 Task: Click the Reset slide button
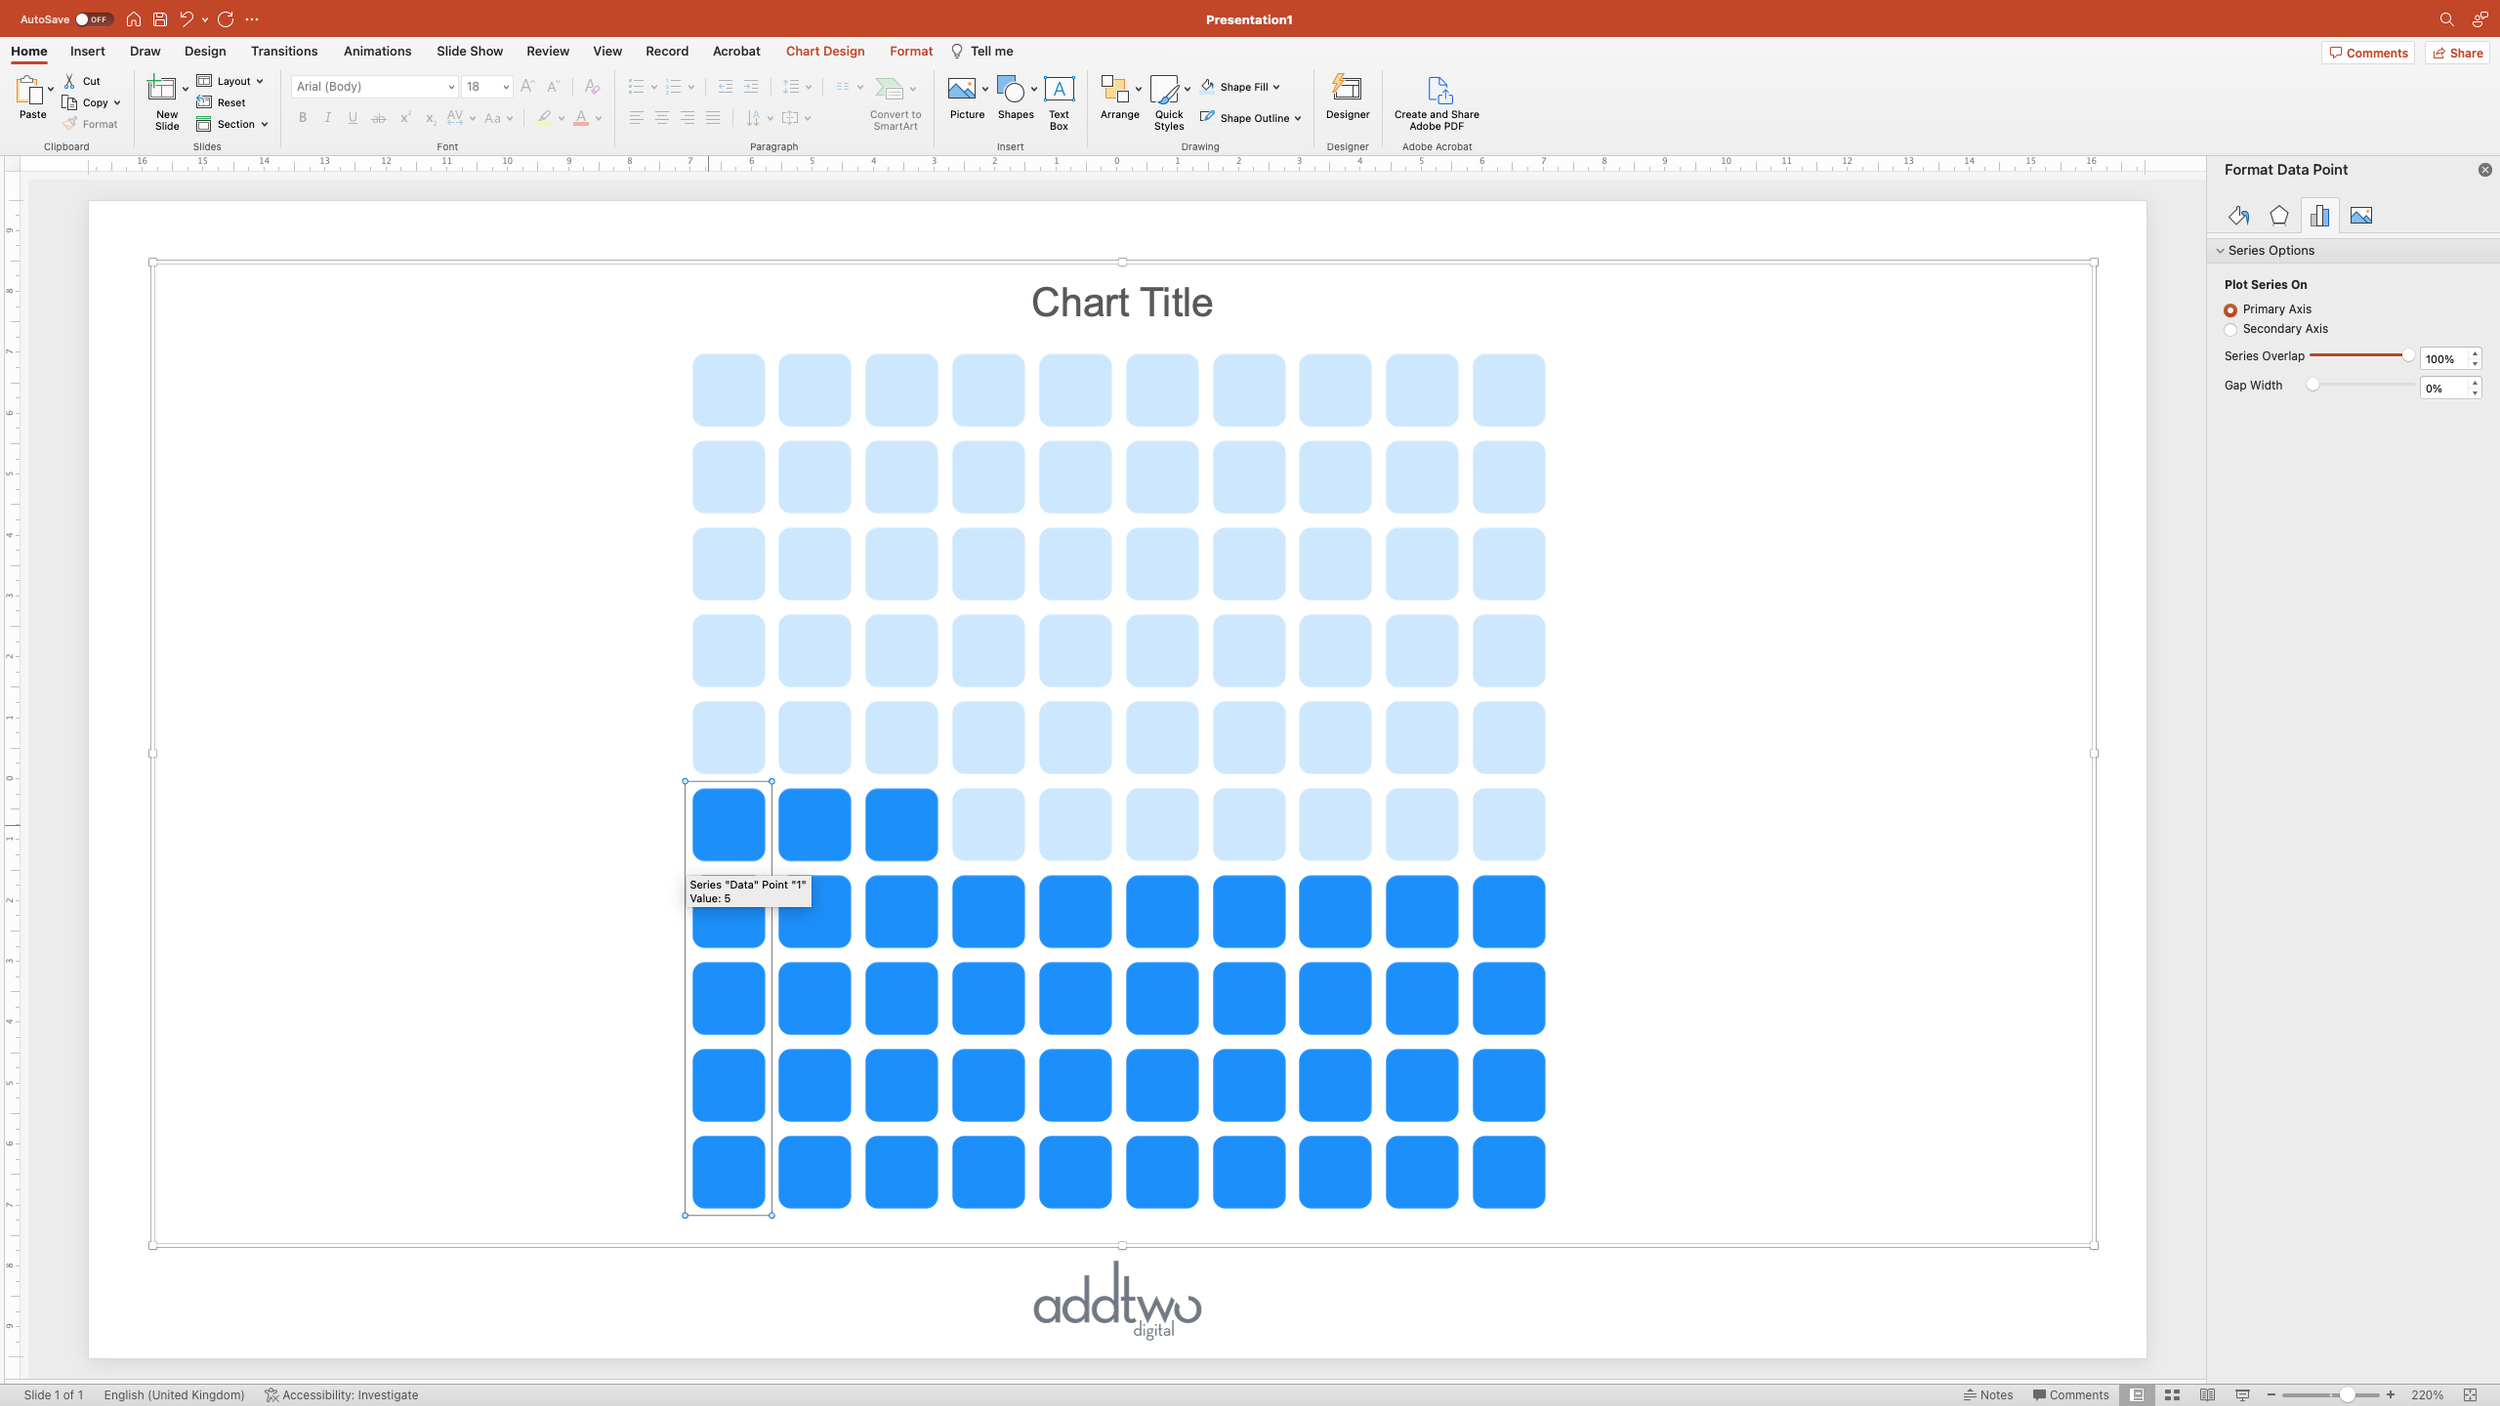pyautogui.click(x=221, y=103)
